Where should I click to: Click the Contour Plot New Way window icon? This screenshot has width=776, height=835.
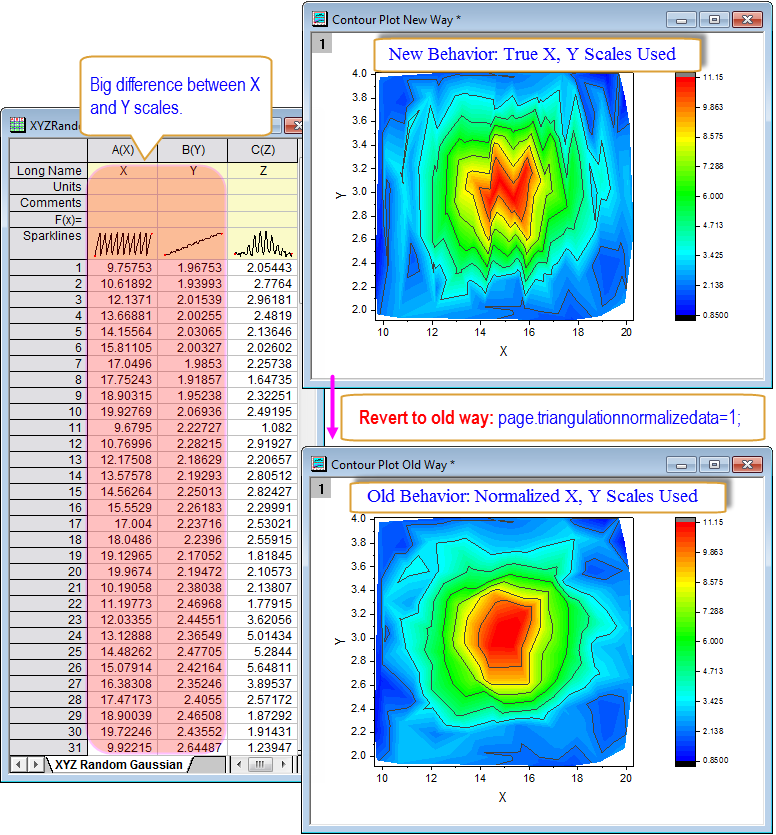pos(320,19)
